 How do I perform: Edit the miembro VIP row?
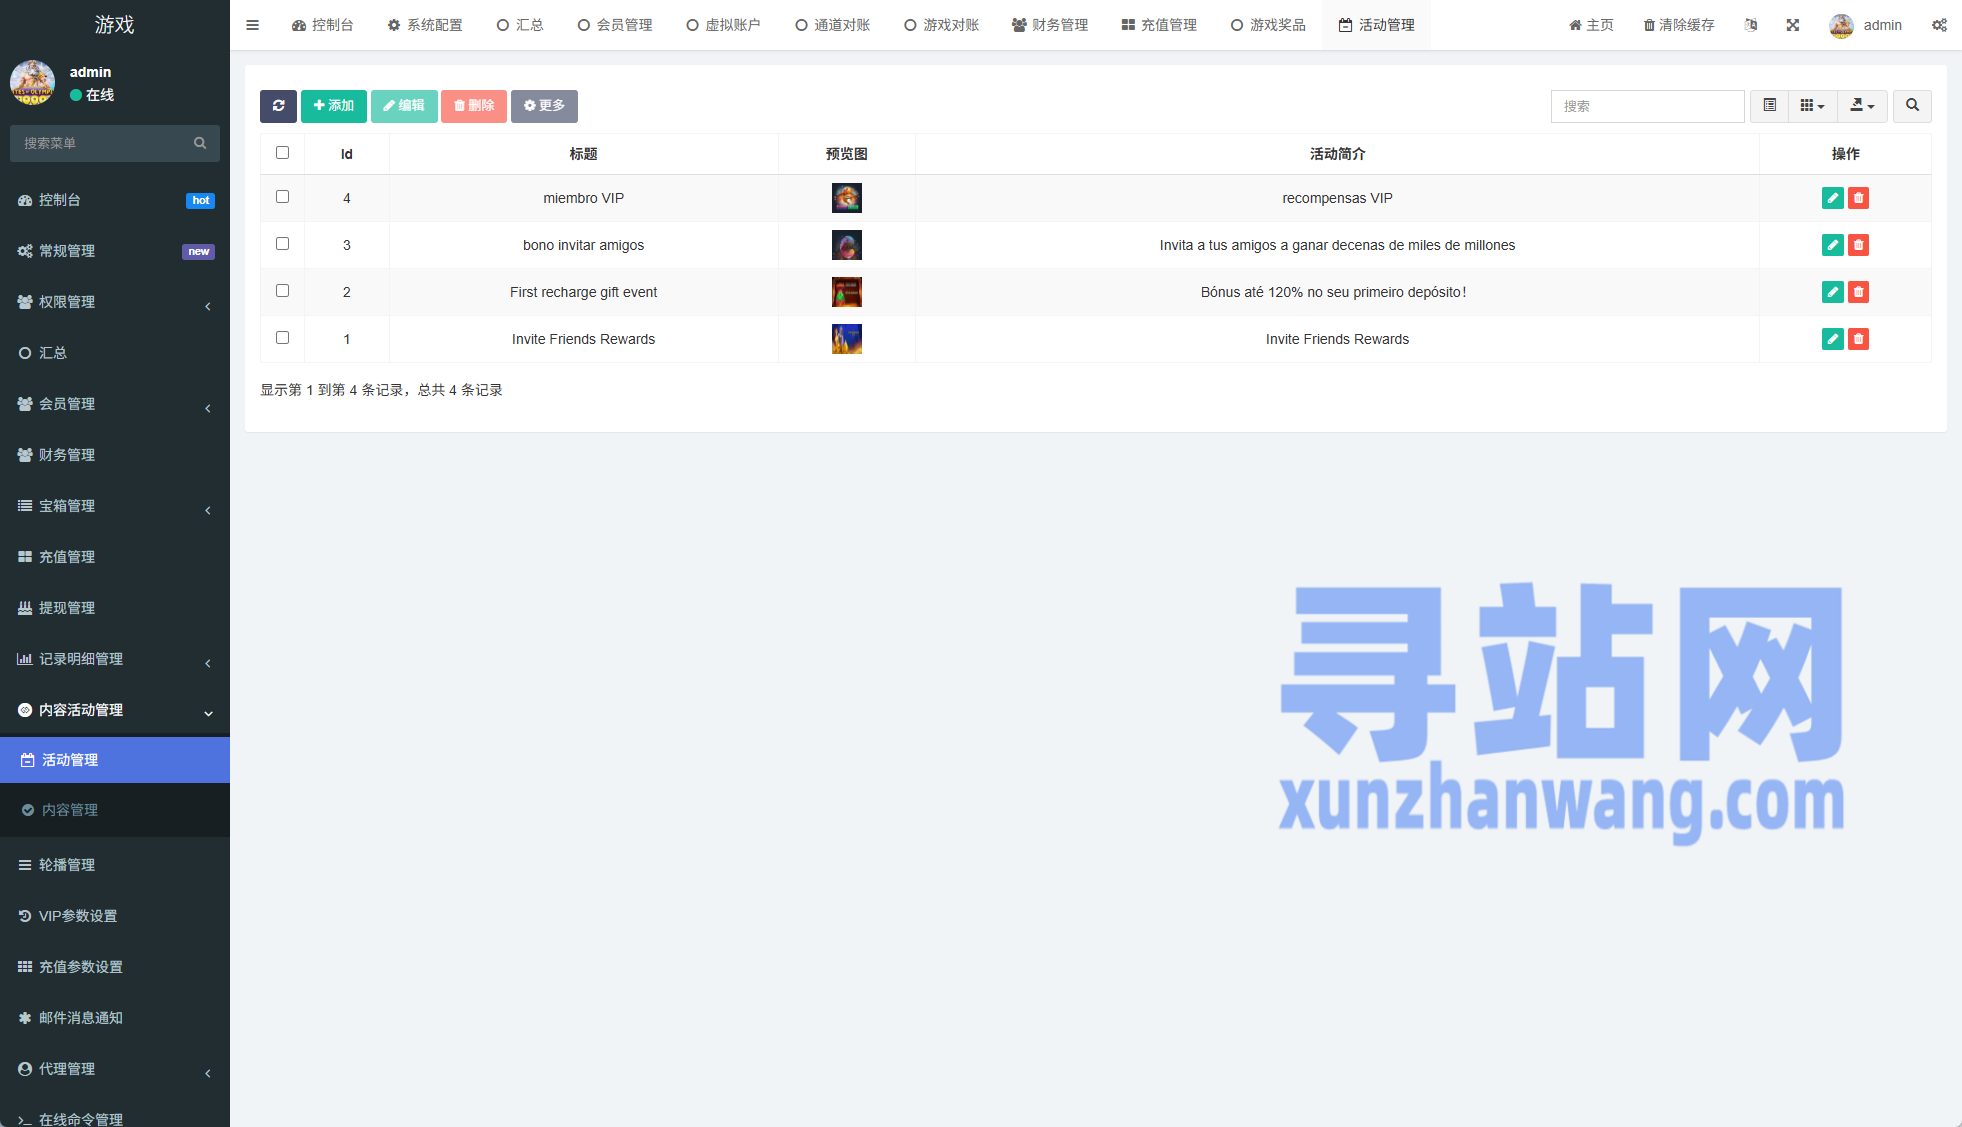click(x=1832, y=198)
